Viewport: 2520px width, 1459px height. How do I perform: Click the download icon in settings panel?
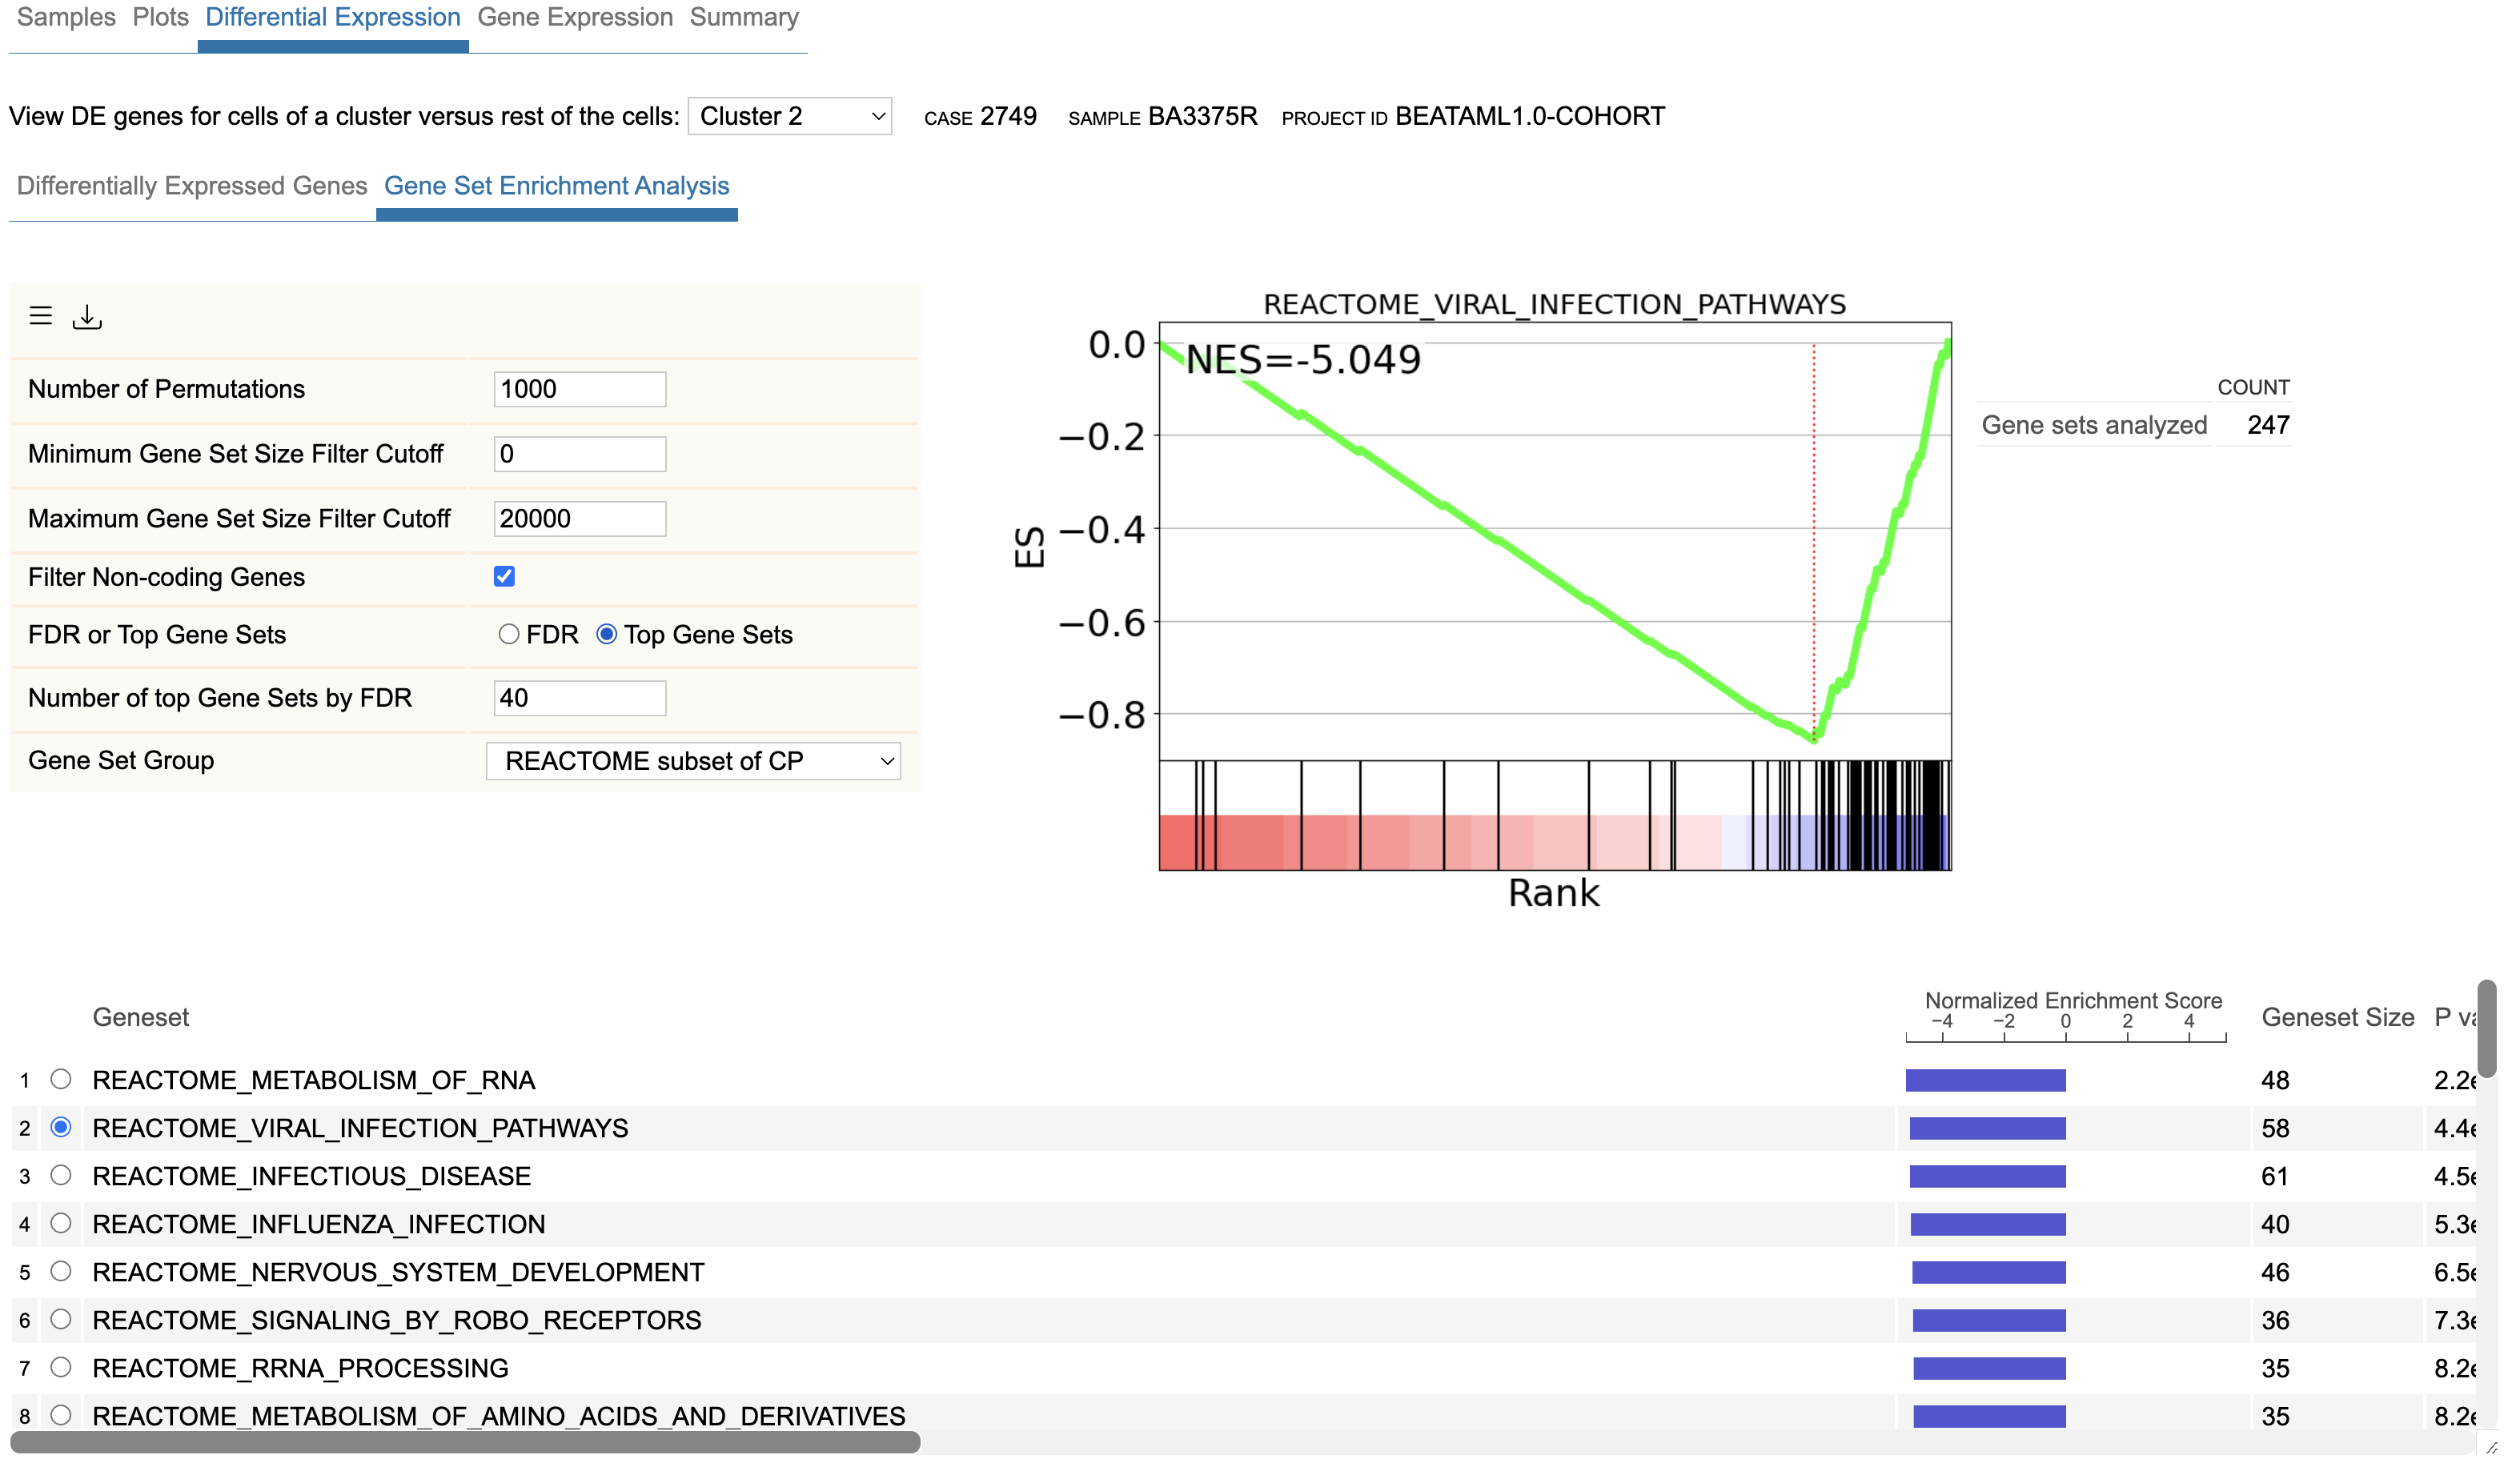87,317
